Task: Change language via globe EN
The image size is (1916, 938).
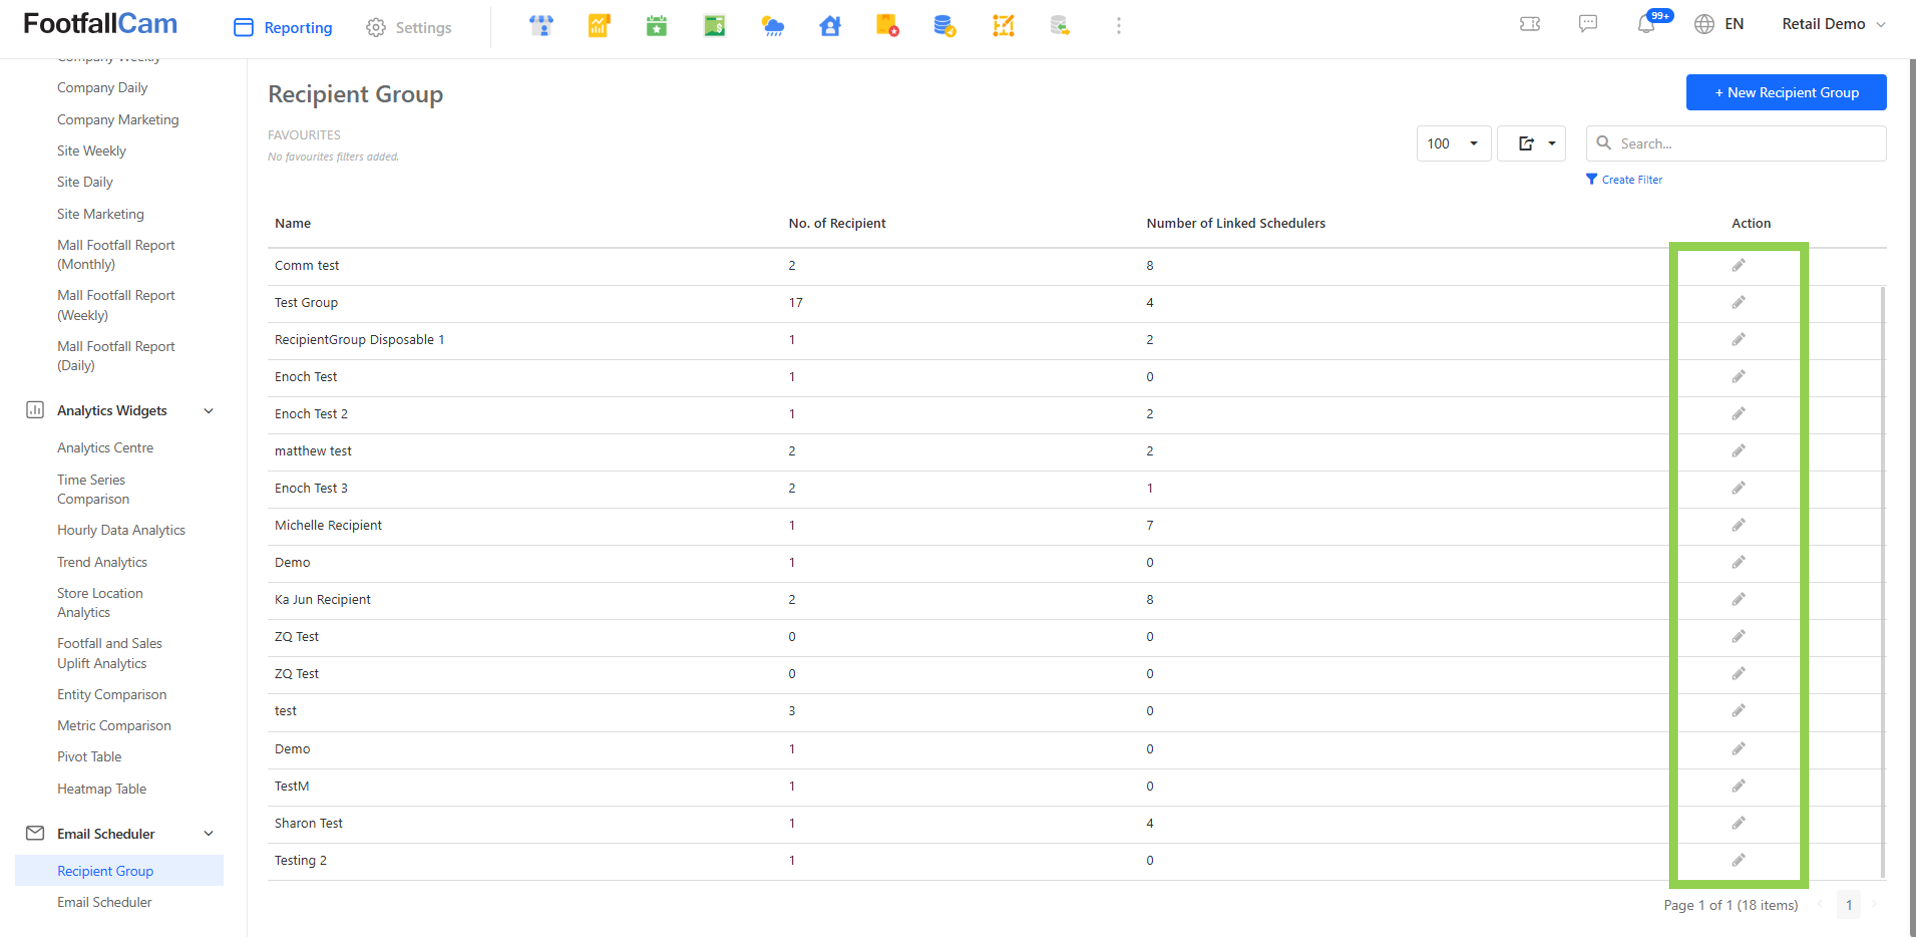Action: pyautogui.click(x=1719, y=24)
